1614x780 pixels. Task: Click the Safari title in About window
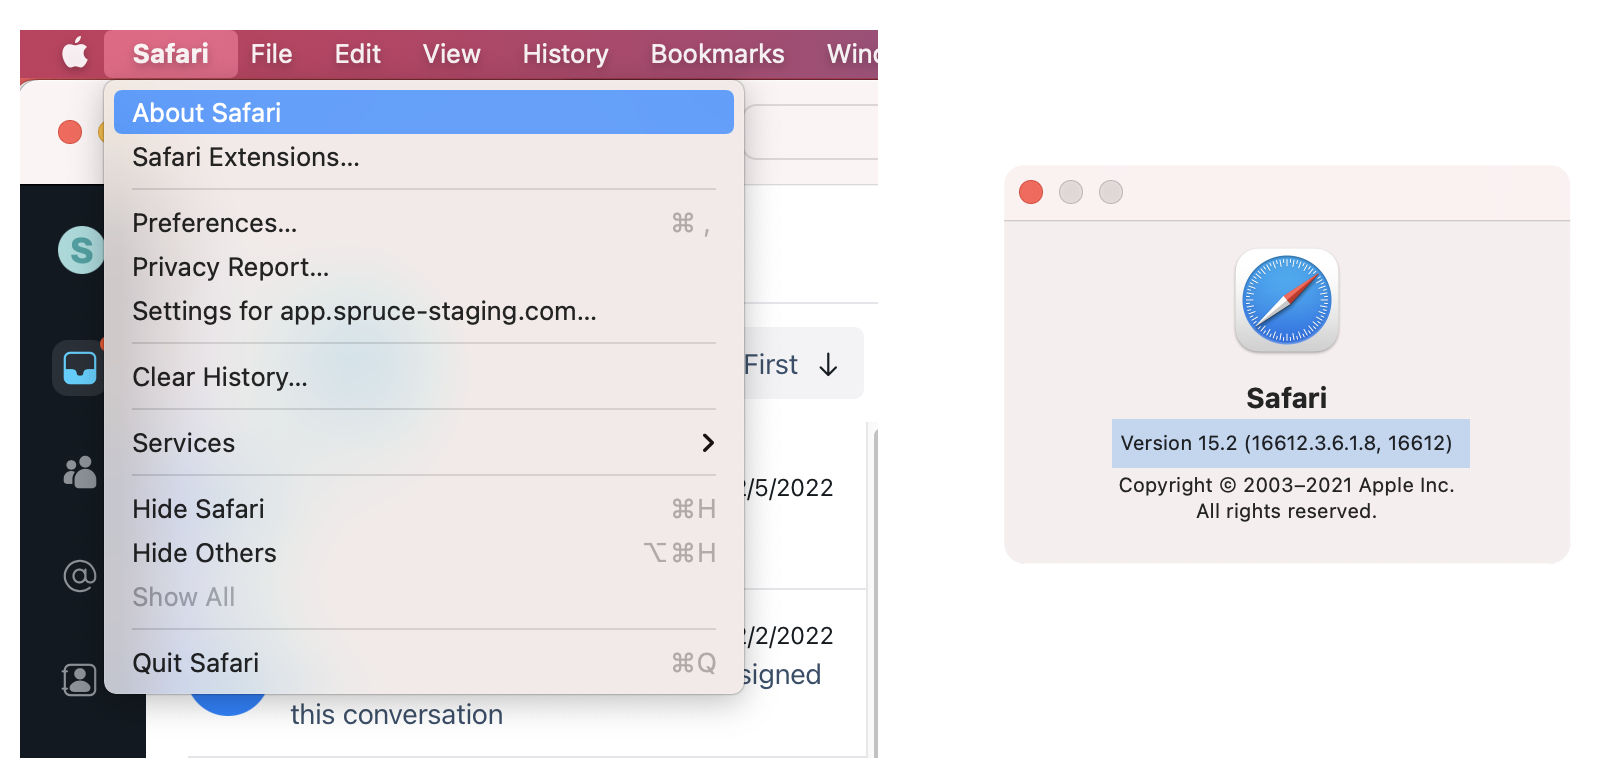1287,398
